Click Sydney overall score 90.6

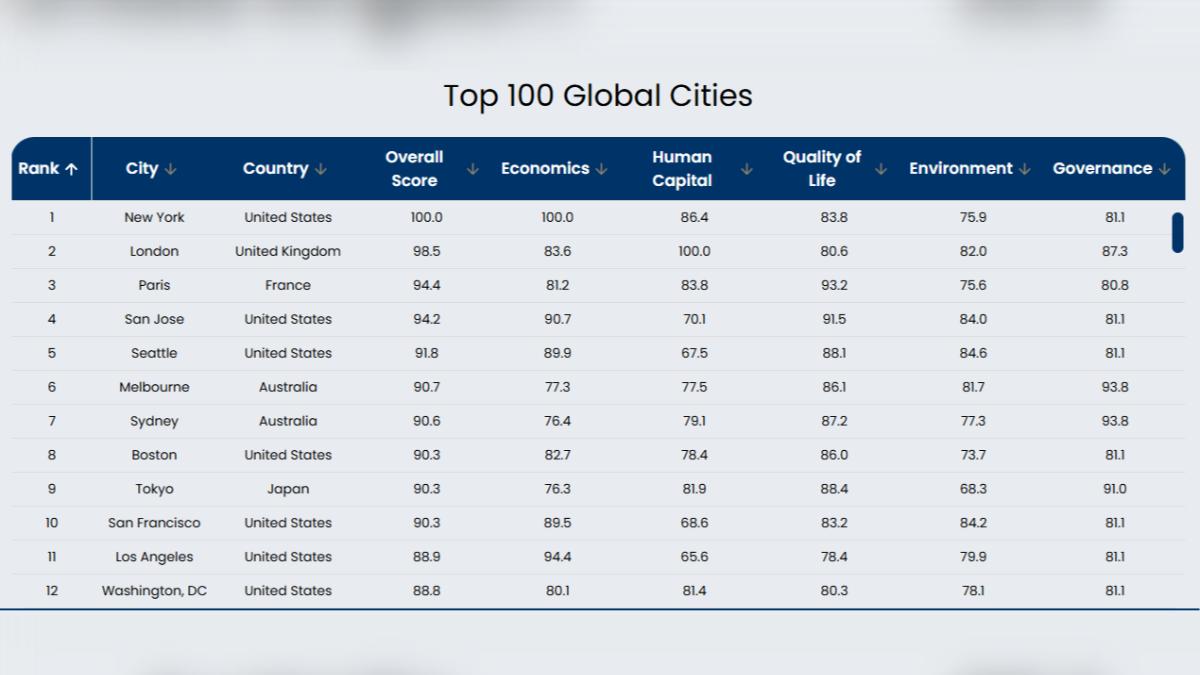point(427,421)
